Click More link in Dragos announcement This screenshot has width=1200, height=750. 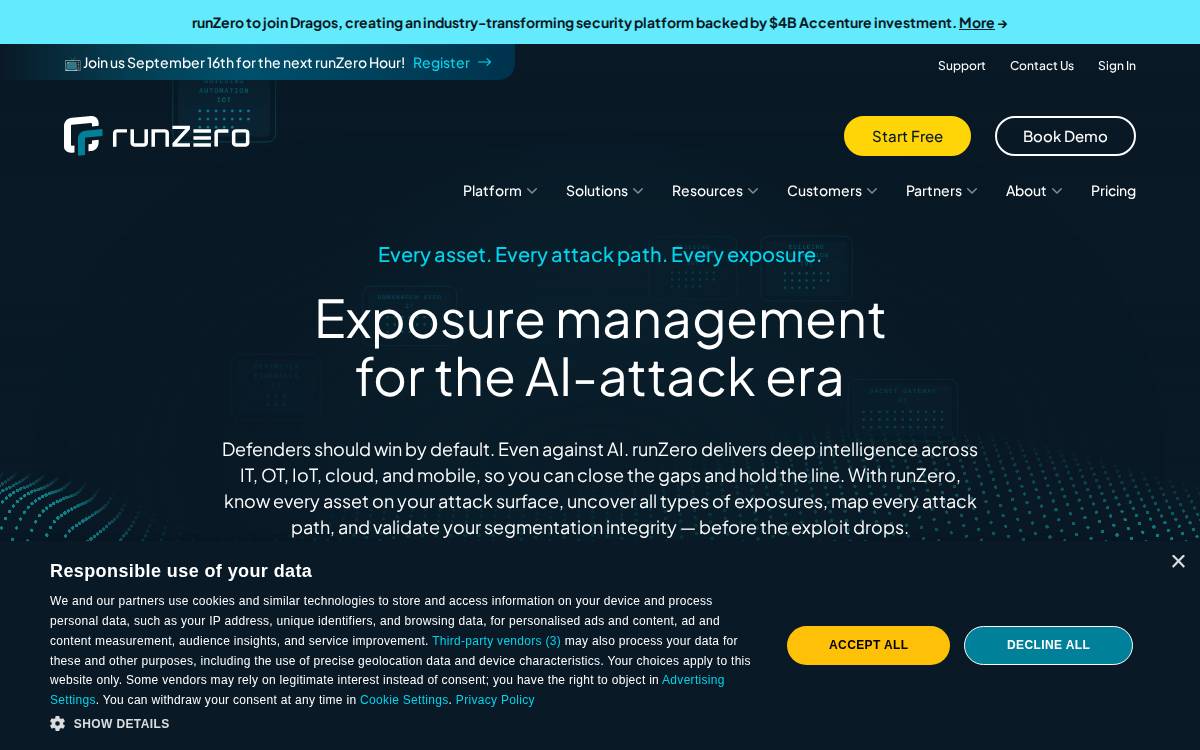(976, 23)
